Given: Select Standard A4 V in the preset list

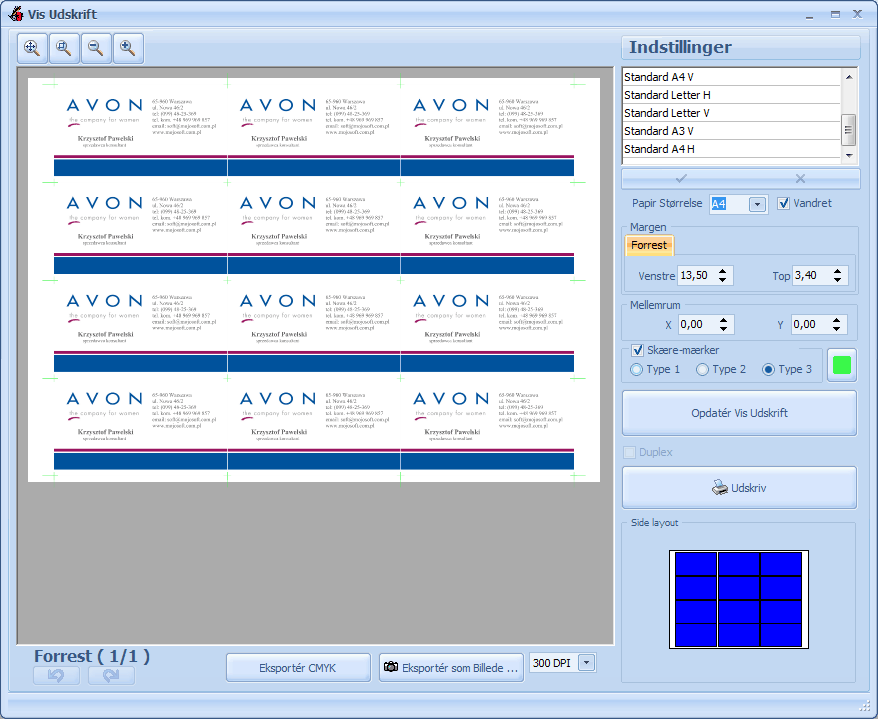Looking at the screenshot, I should [731, 77].
